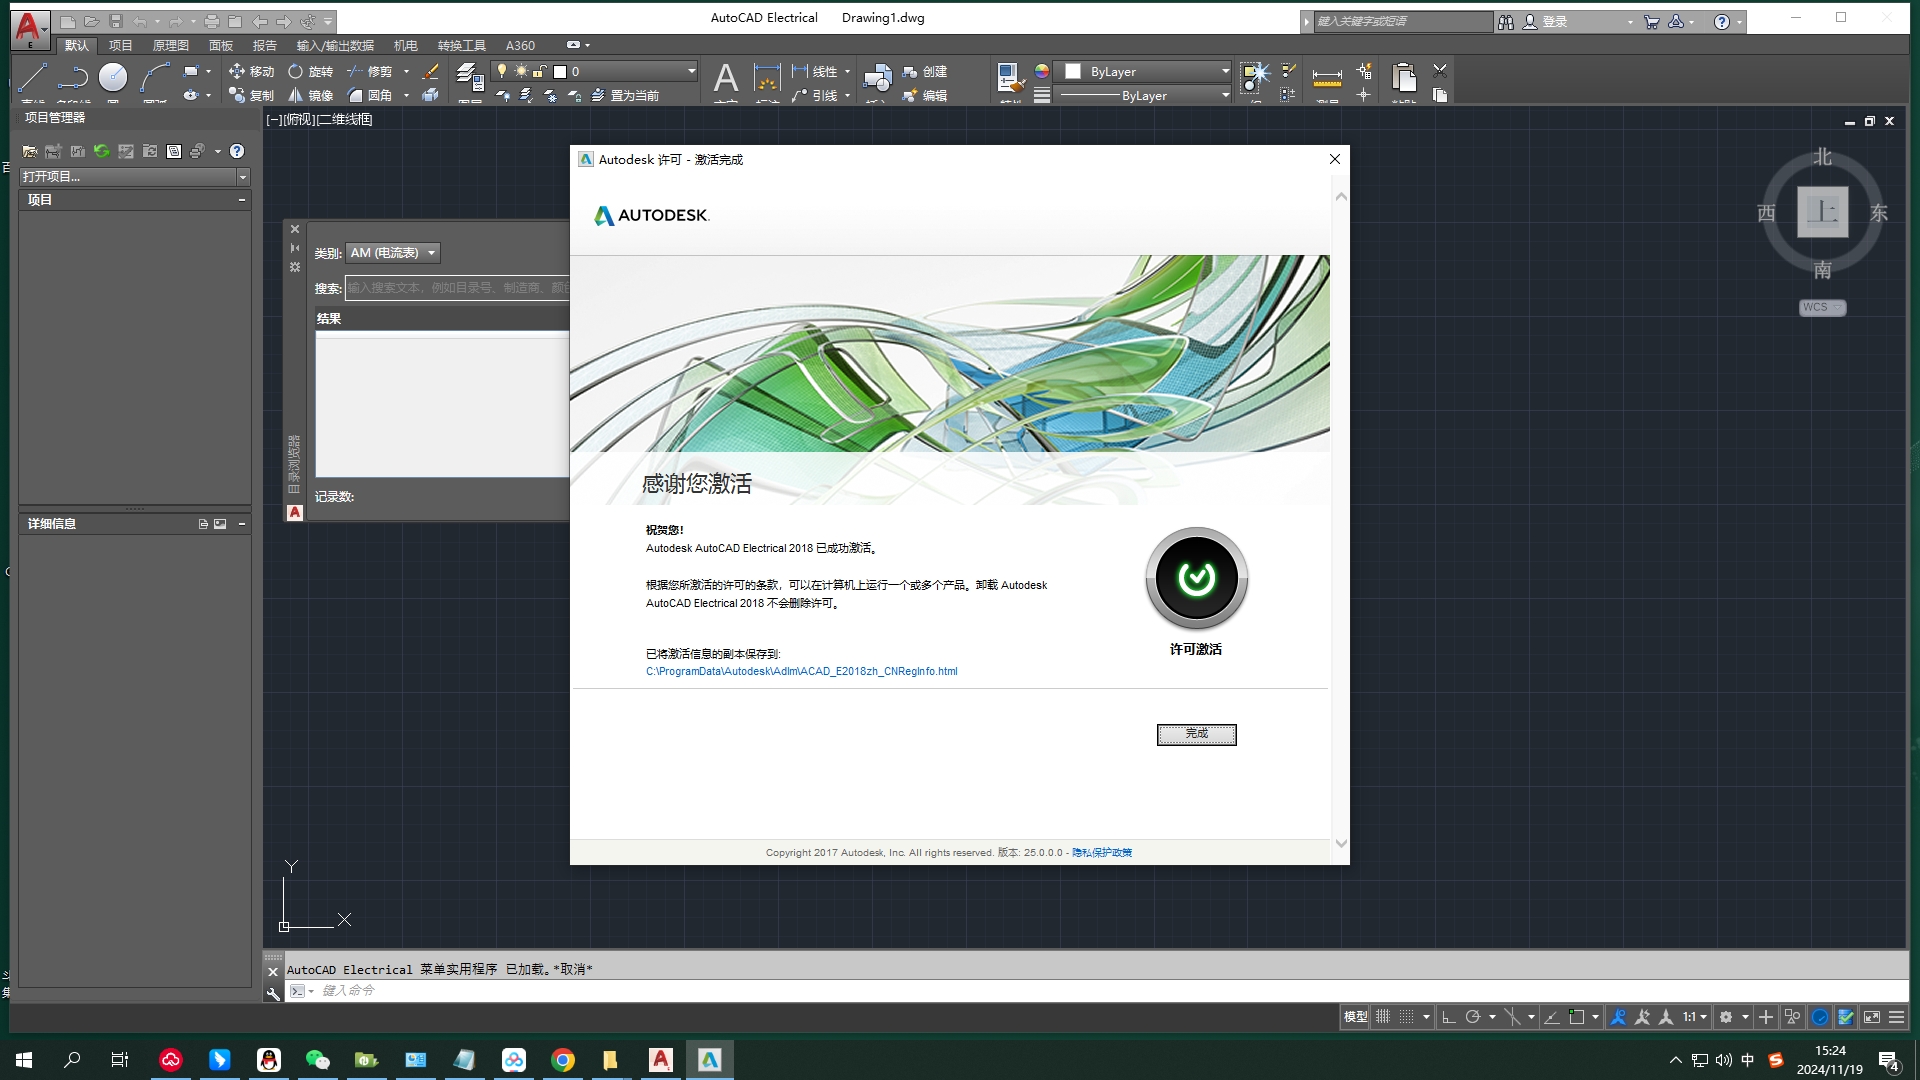Toggle object snap tracking in status bar

(1552, 1017)
